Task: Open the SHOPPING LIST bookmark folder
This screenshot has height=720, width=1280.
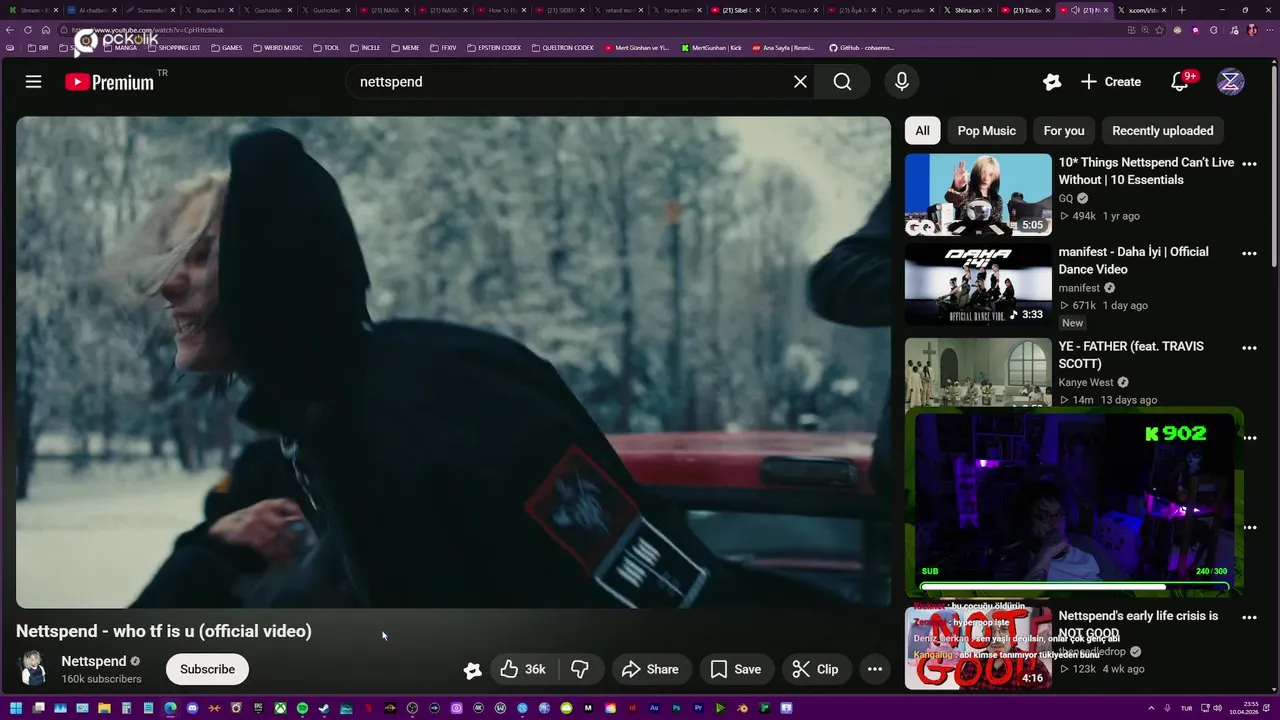Action: (x=174, y=47)
